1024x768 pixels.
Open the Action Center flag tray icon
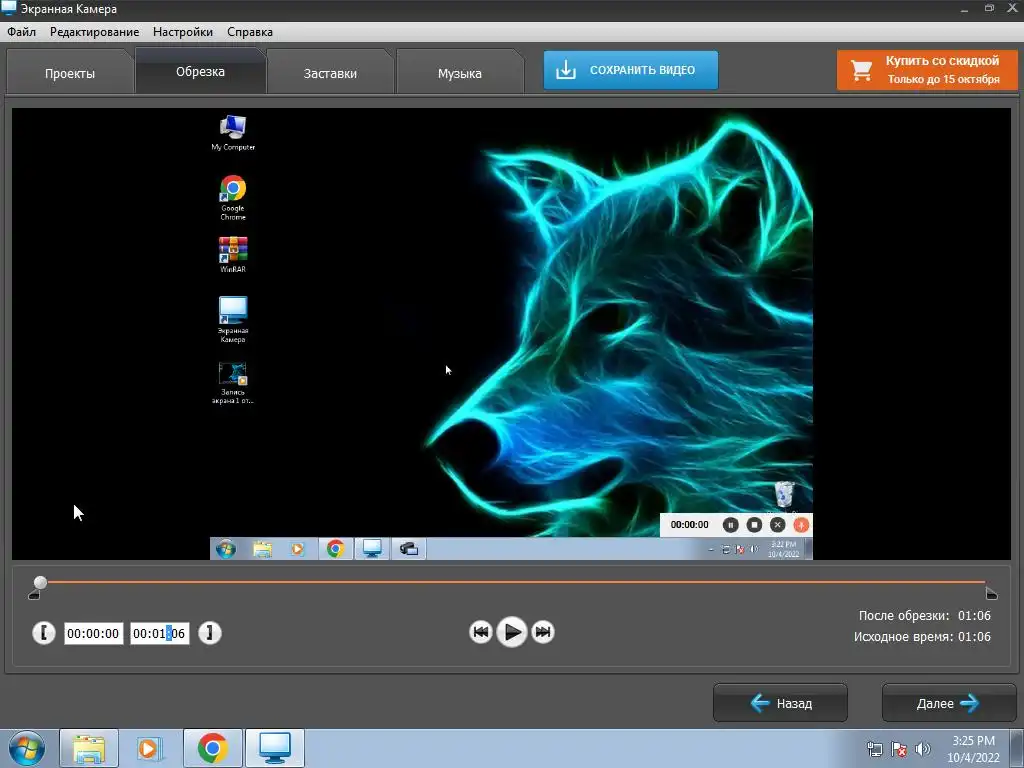coord(899,749)
